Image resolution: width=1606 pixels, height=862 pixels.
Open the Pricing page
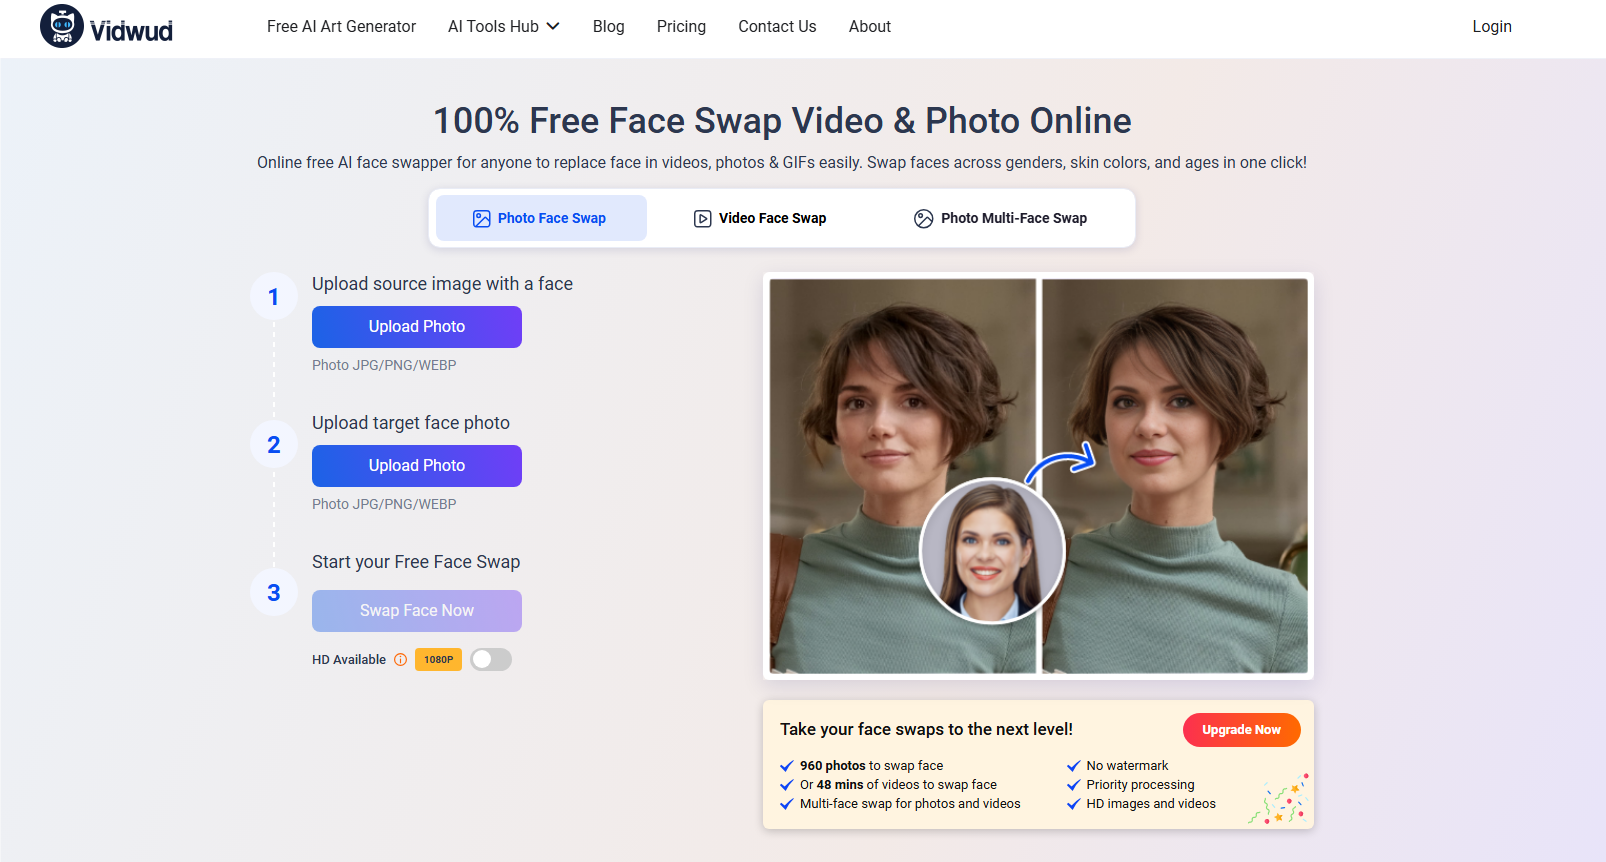[681, 27]
